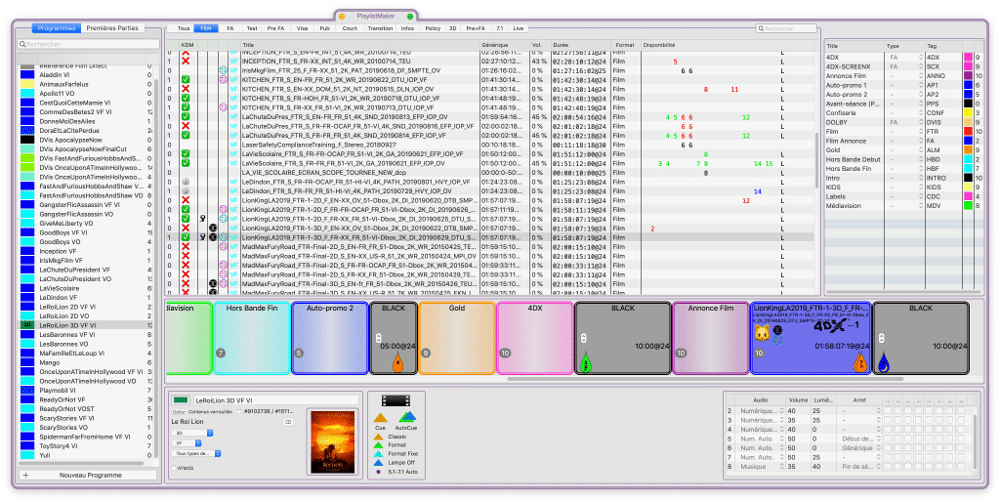The width and height of the screenshot is (1000, 502).
Task: Tick first checkbox in audio row 7
Action: pyautogui.click(x=888, y=457)
